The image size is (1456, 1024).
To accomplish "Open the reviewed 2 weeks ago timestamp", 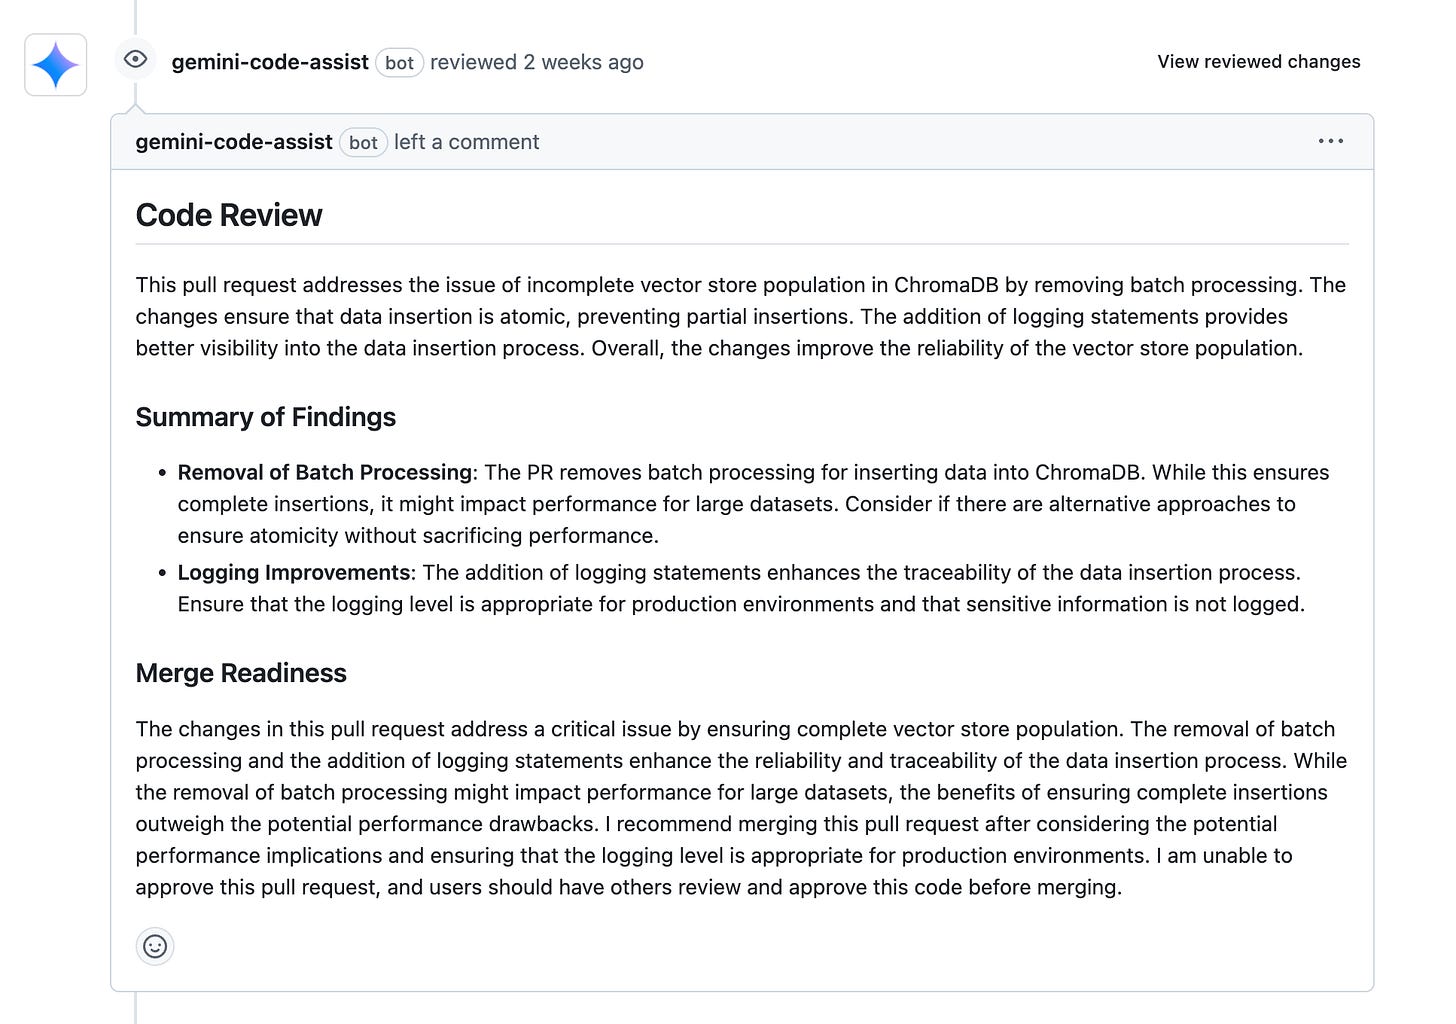I will (x=536, y=61).
